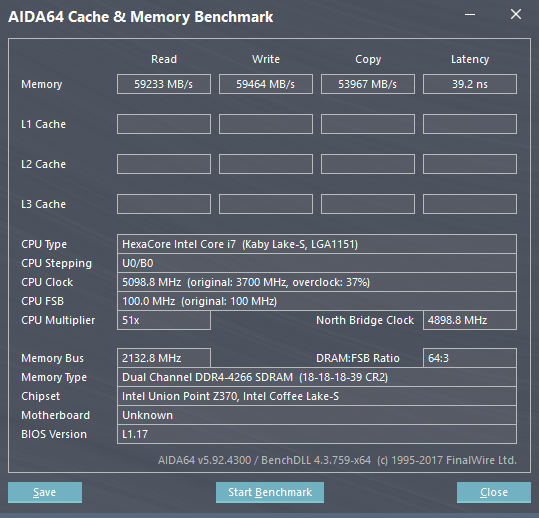This screenshot has height=518, width=539.
Task: Click the BIOS Version L1.17 field
Action: coord(317,434)
